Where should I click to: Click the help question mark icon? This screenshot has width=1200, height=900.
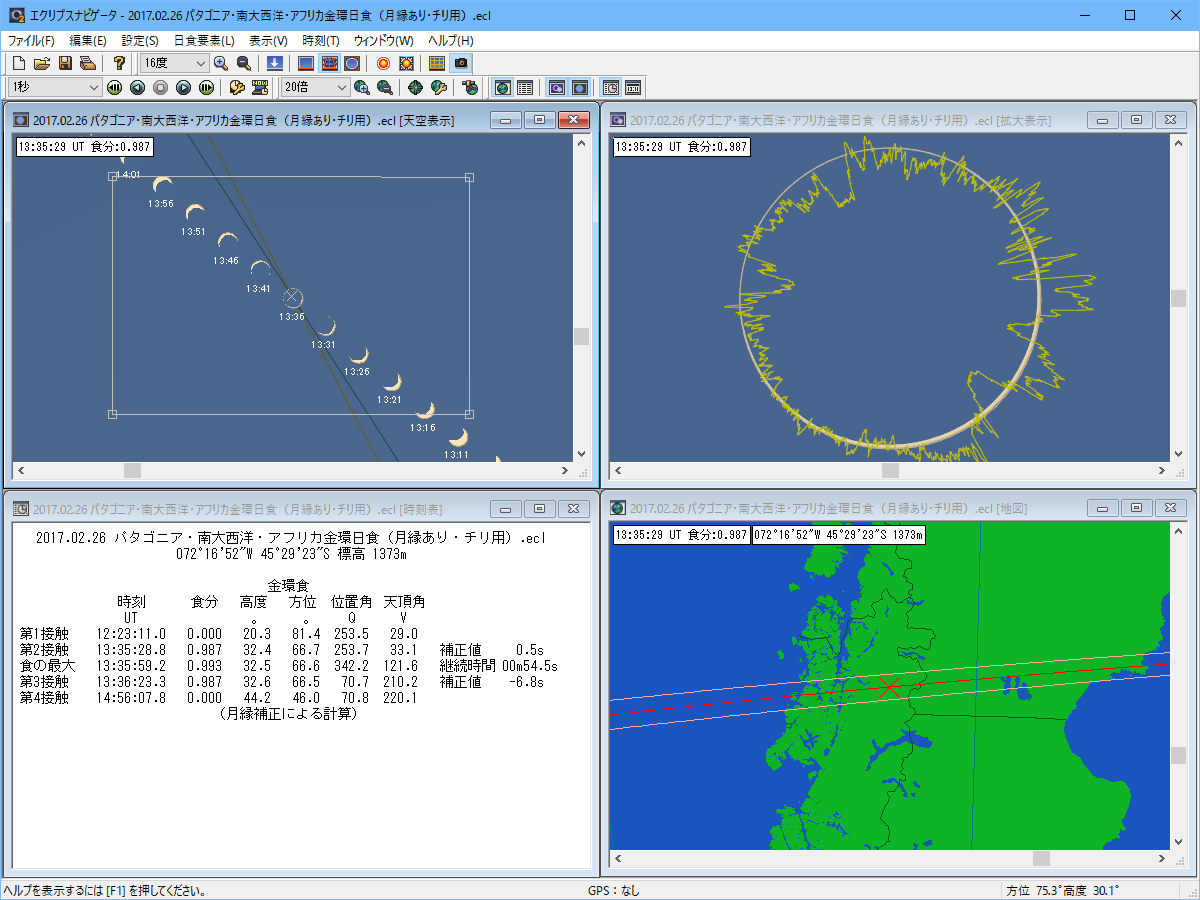[119, 63]
